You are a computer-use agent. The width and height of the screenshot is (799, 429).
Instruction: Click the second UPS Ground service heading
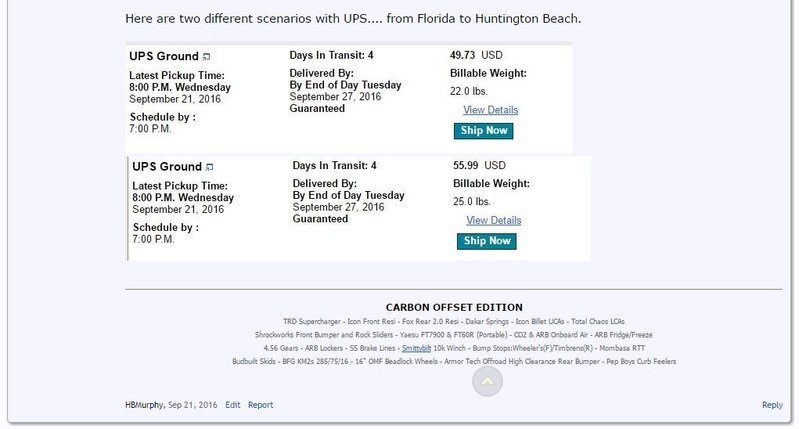[x=167, y=167]
